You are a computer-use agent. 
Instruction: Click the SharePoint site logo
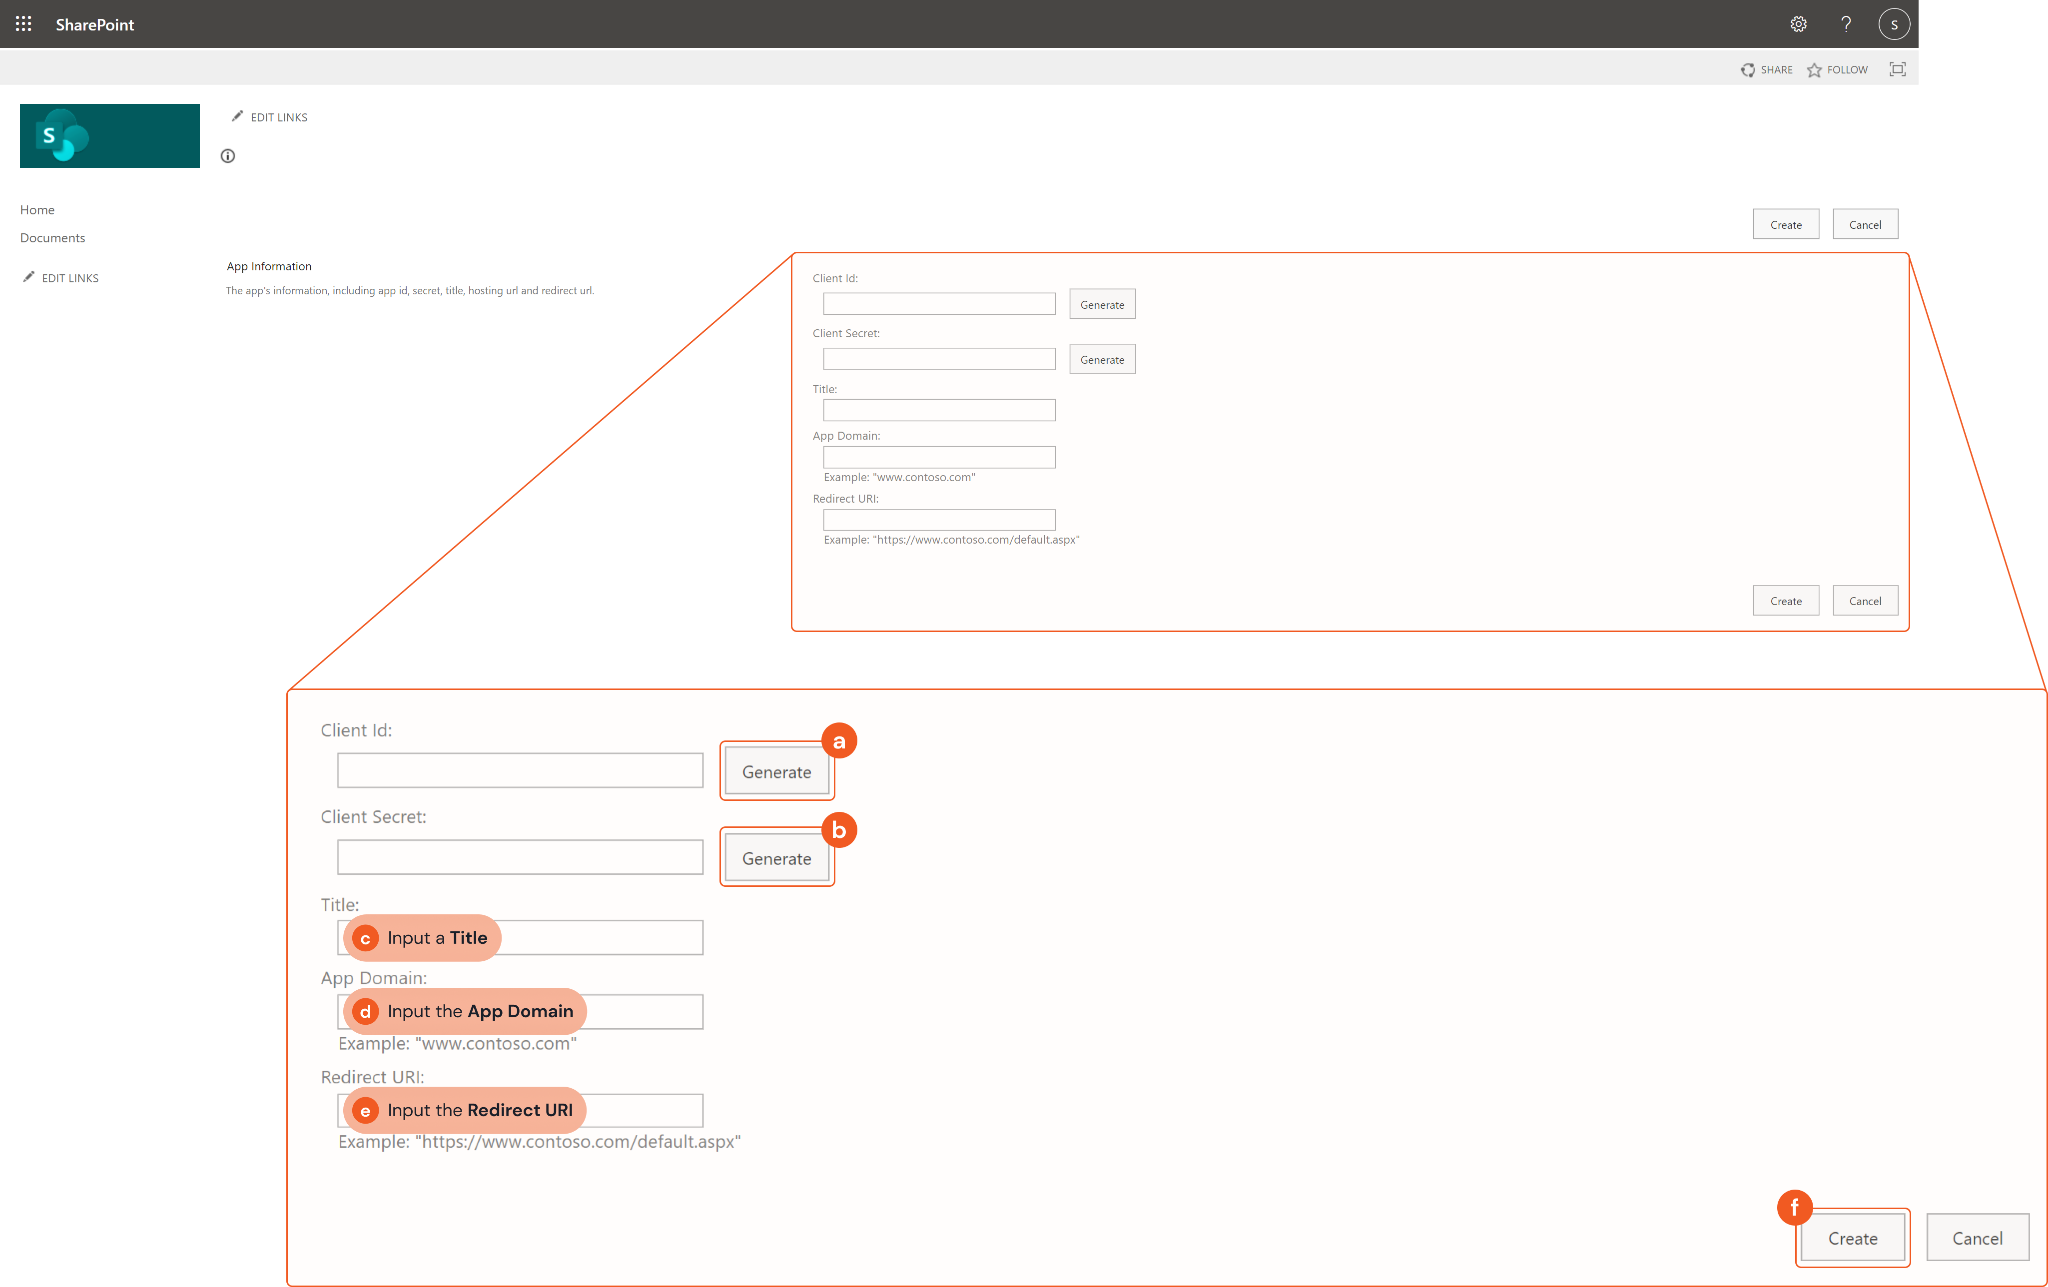click(x=110, y=136)
